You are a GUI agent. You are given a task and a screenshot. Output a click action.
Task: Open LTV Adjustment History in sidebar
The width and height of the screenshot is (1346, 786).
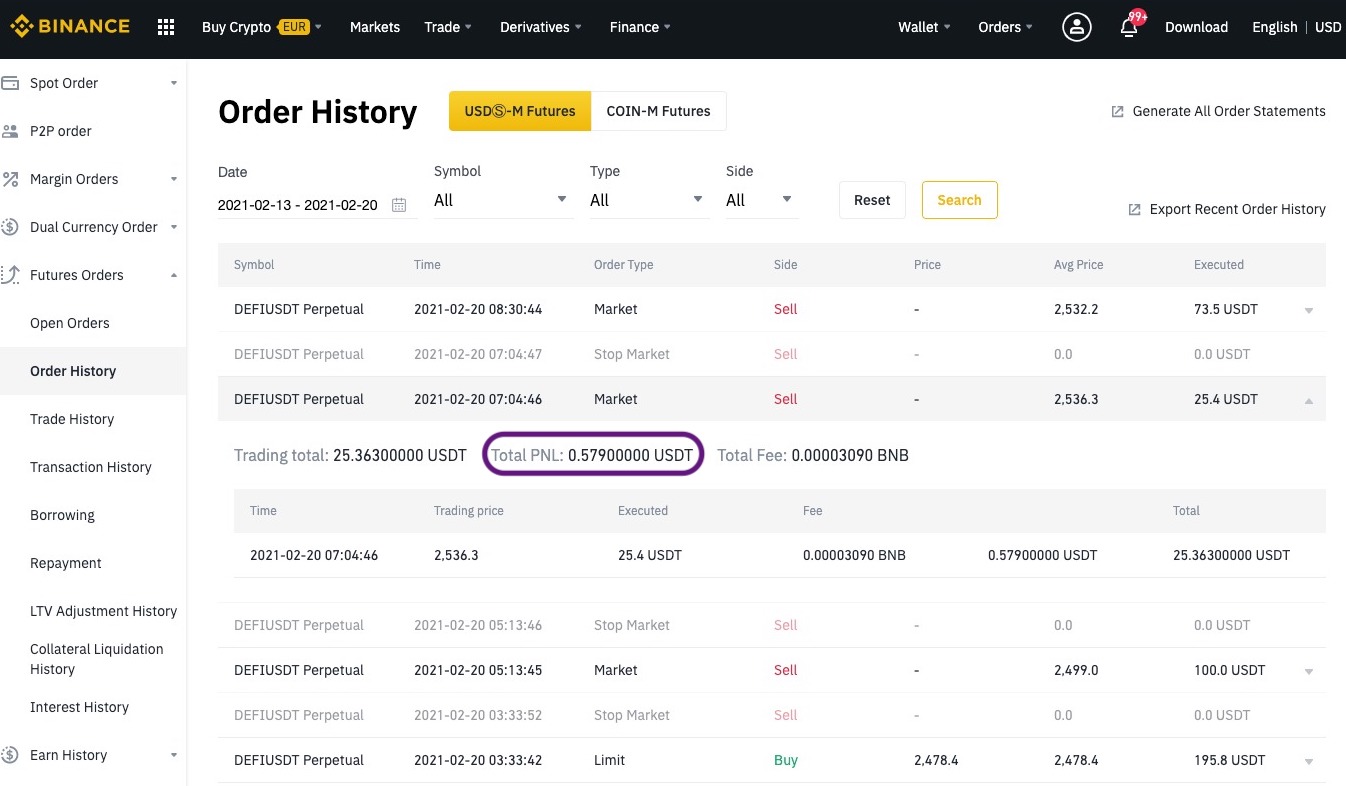click(x=103, y=611)
